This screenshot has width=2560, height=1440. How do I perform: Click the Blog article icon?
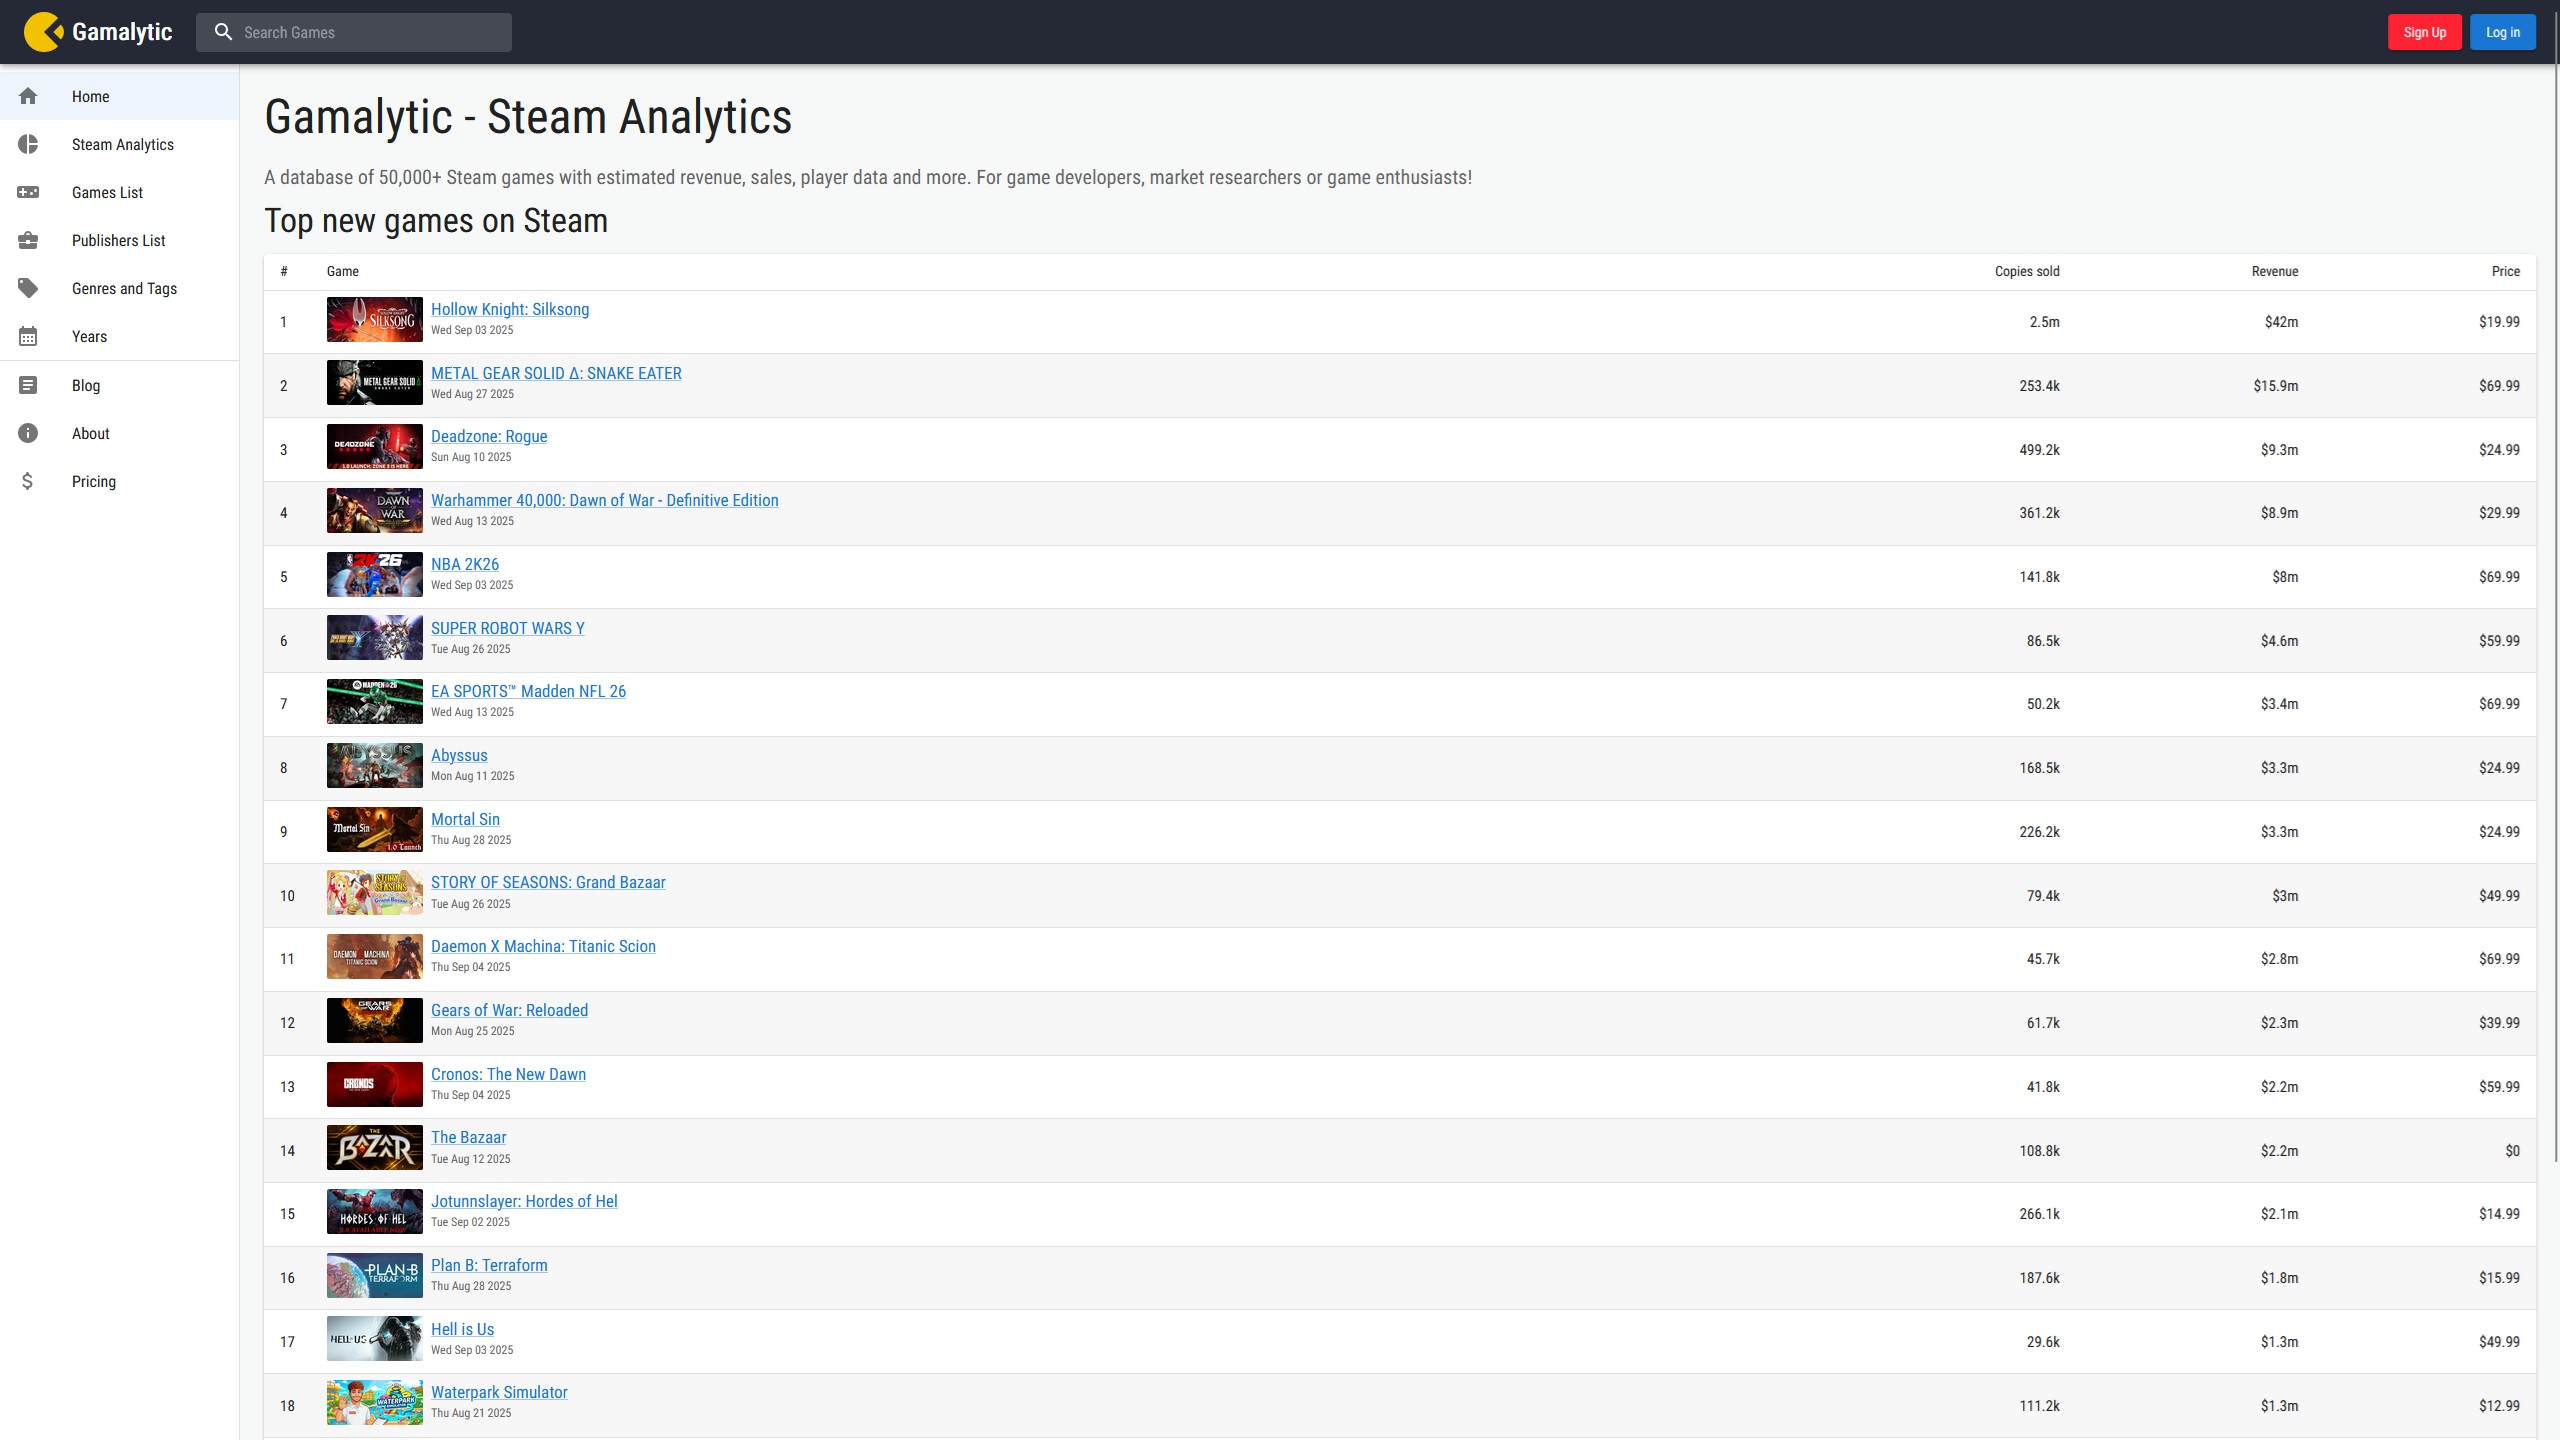28,385
